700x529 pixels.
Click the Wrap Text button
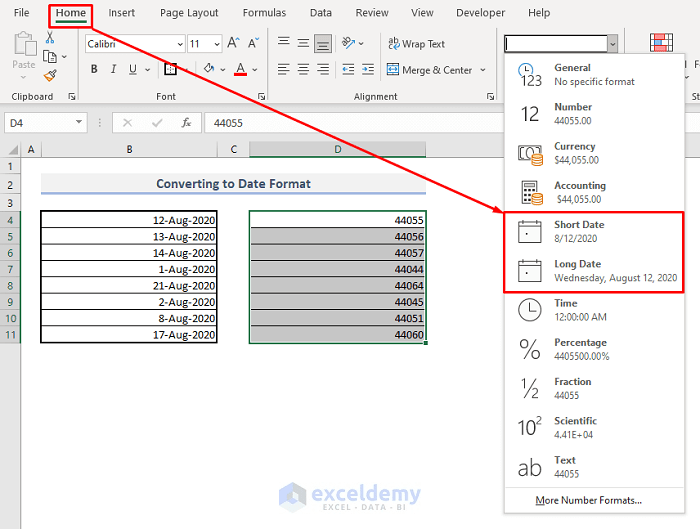tap(416, 44)
